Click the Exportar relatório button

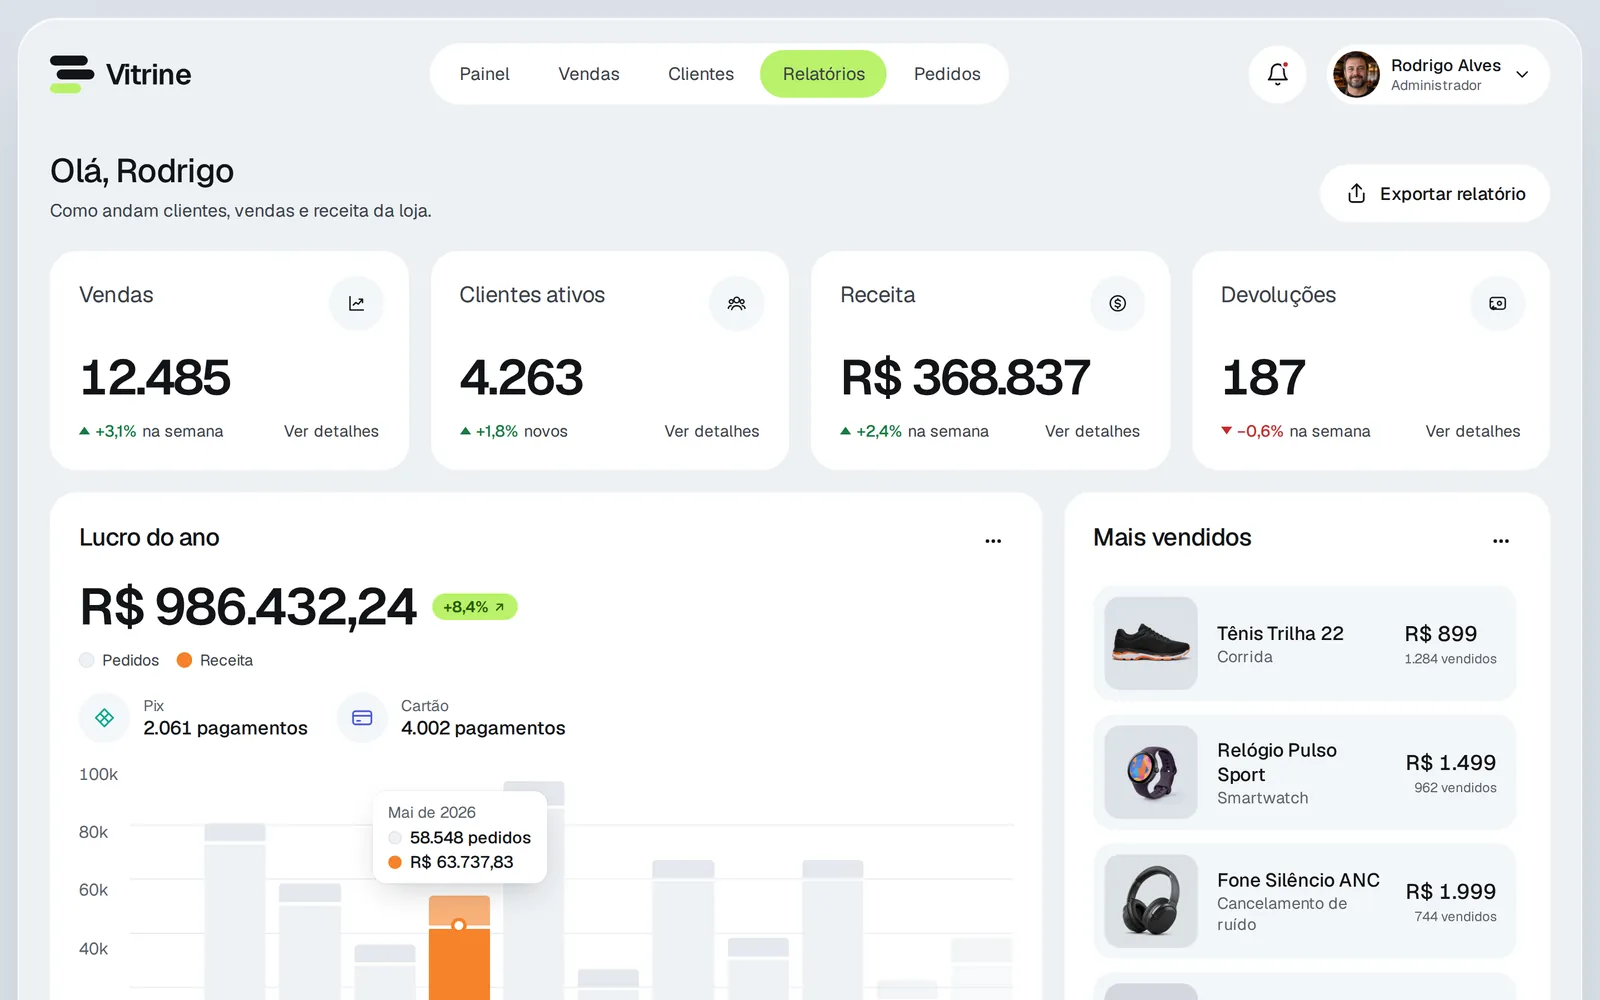[1435, 193]
